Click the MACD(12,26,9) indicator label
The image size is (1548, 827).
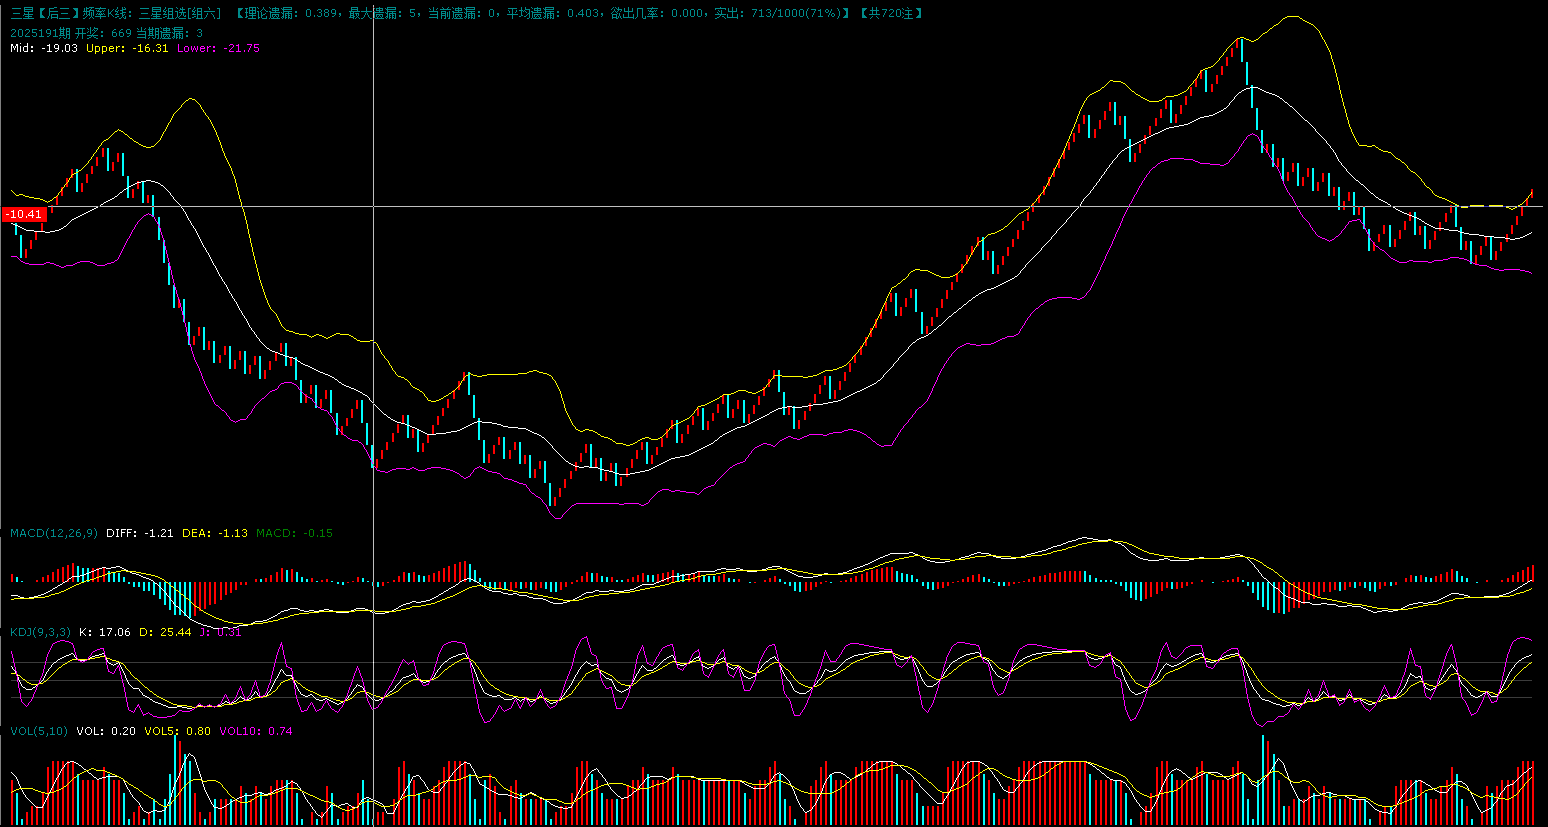[54, 533]
